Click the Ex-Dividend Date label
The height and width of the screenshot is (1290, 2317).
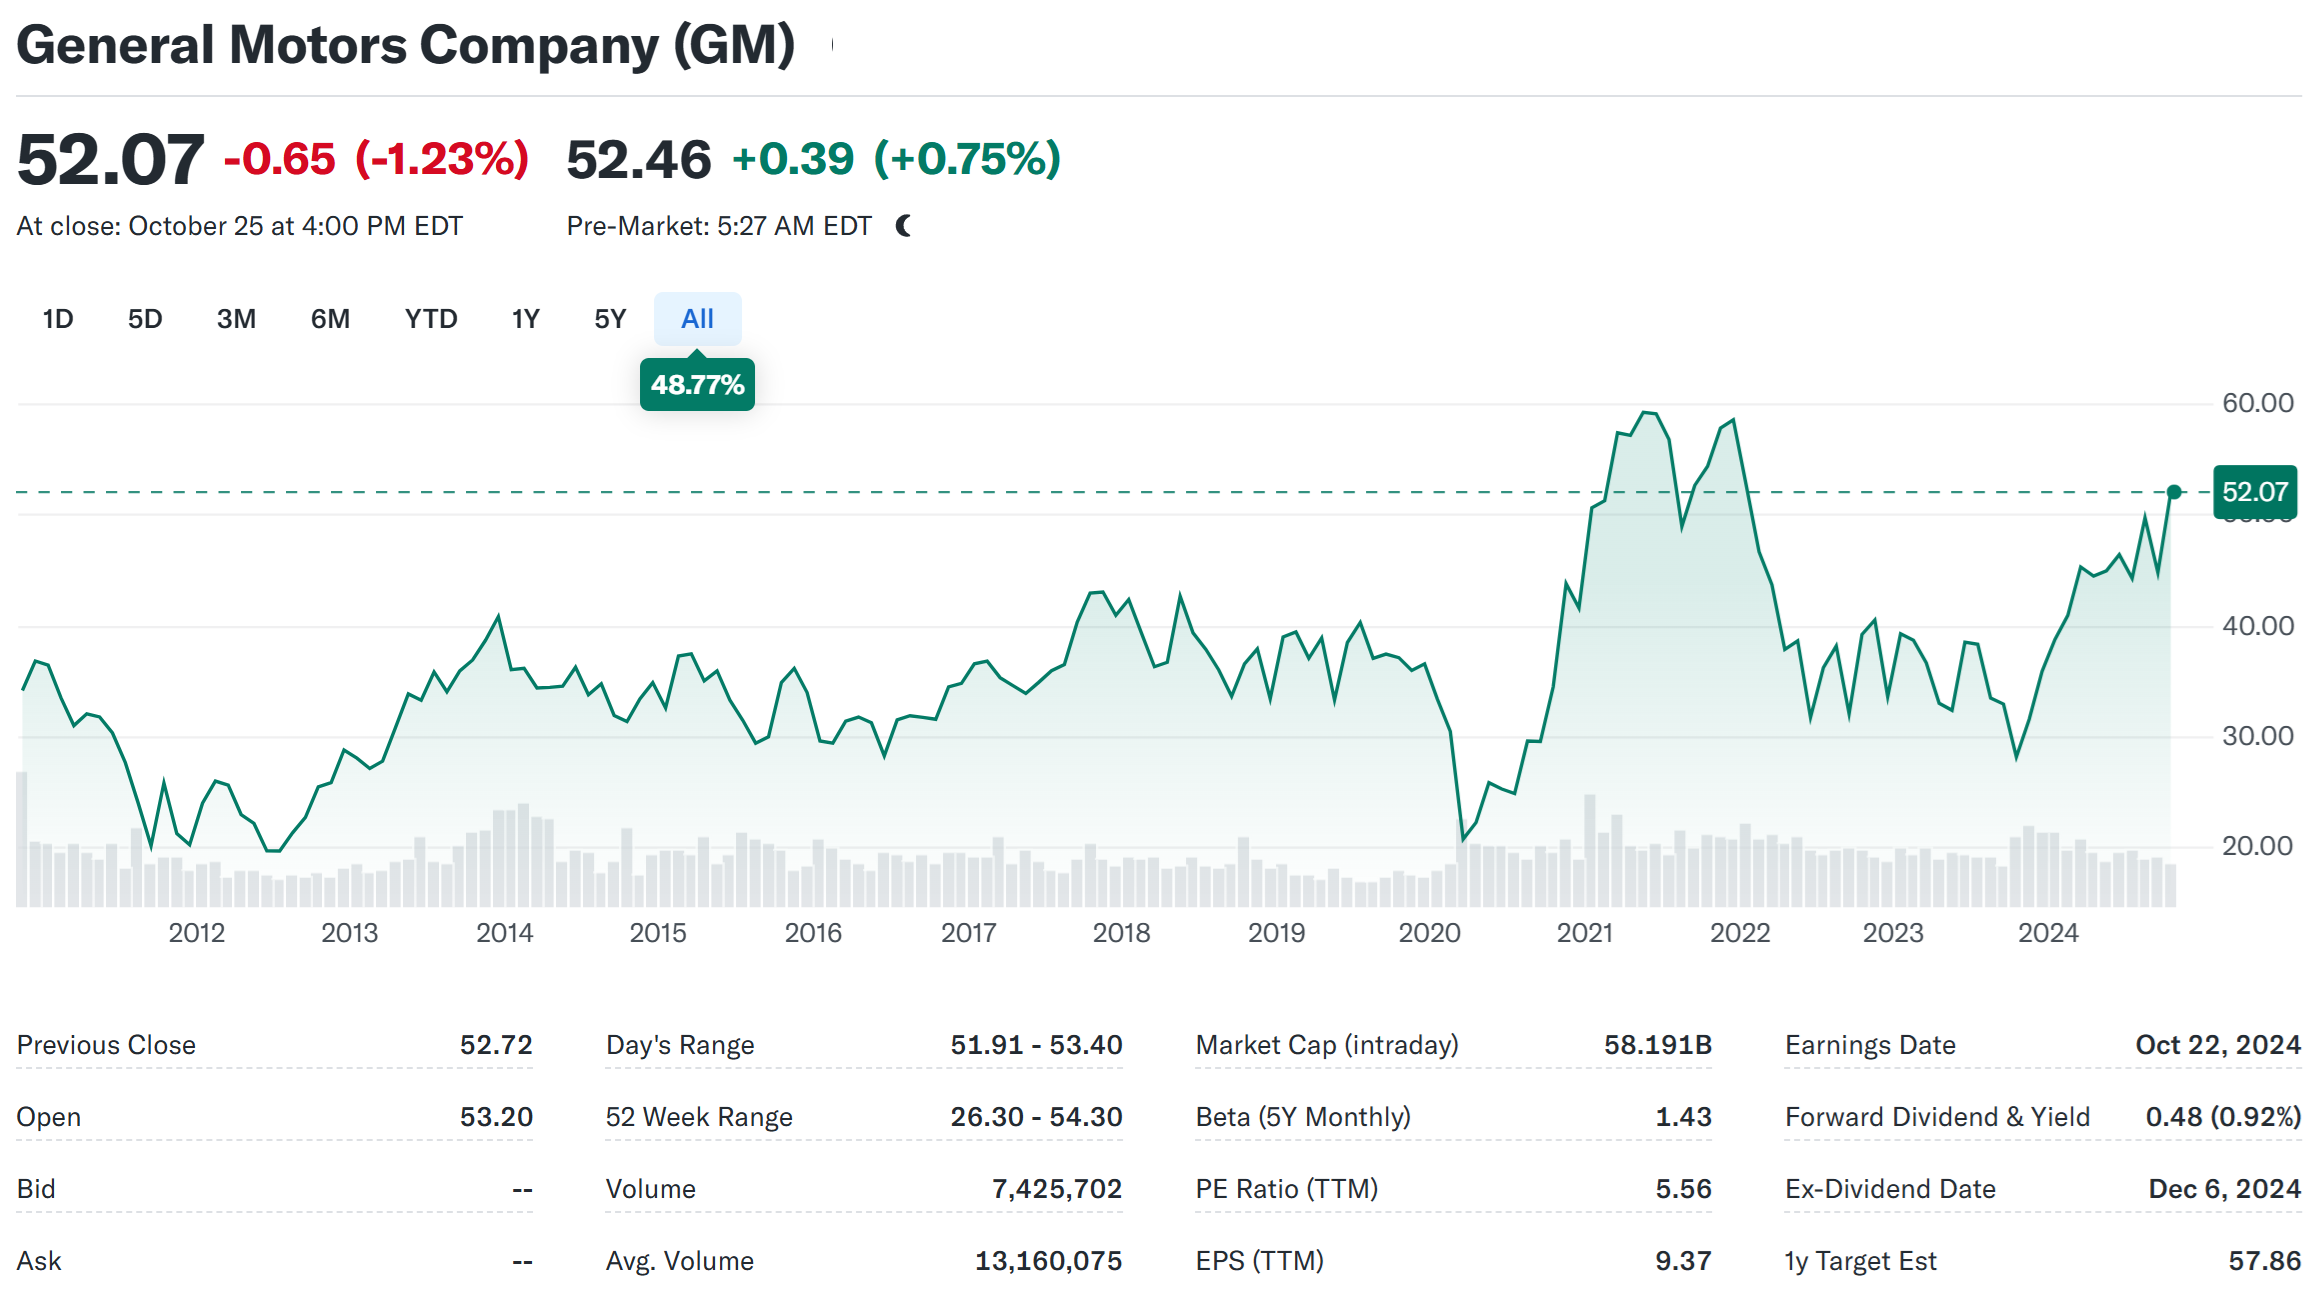[x=1890, y=1189]
